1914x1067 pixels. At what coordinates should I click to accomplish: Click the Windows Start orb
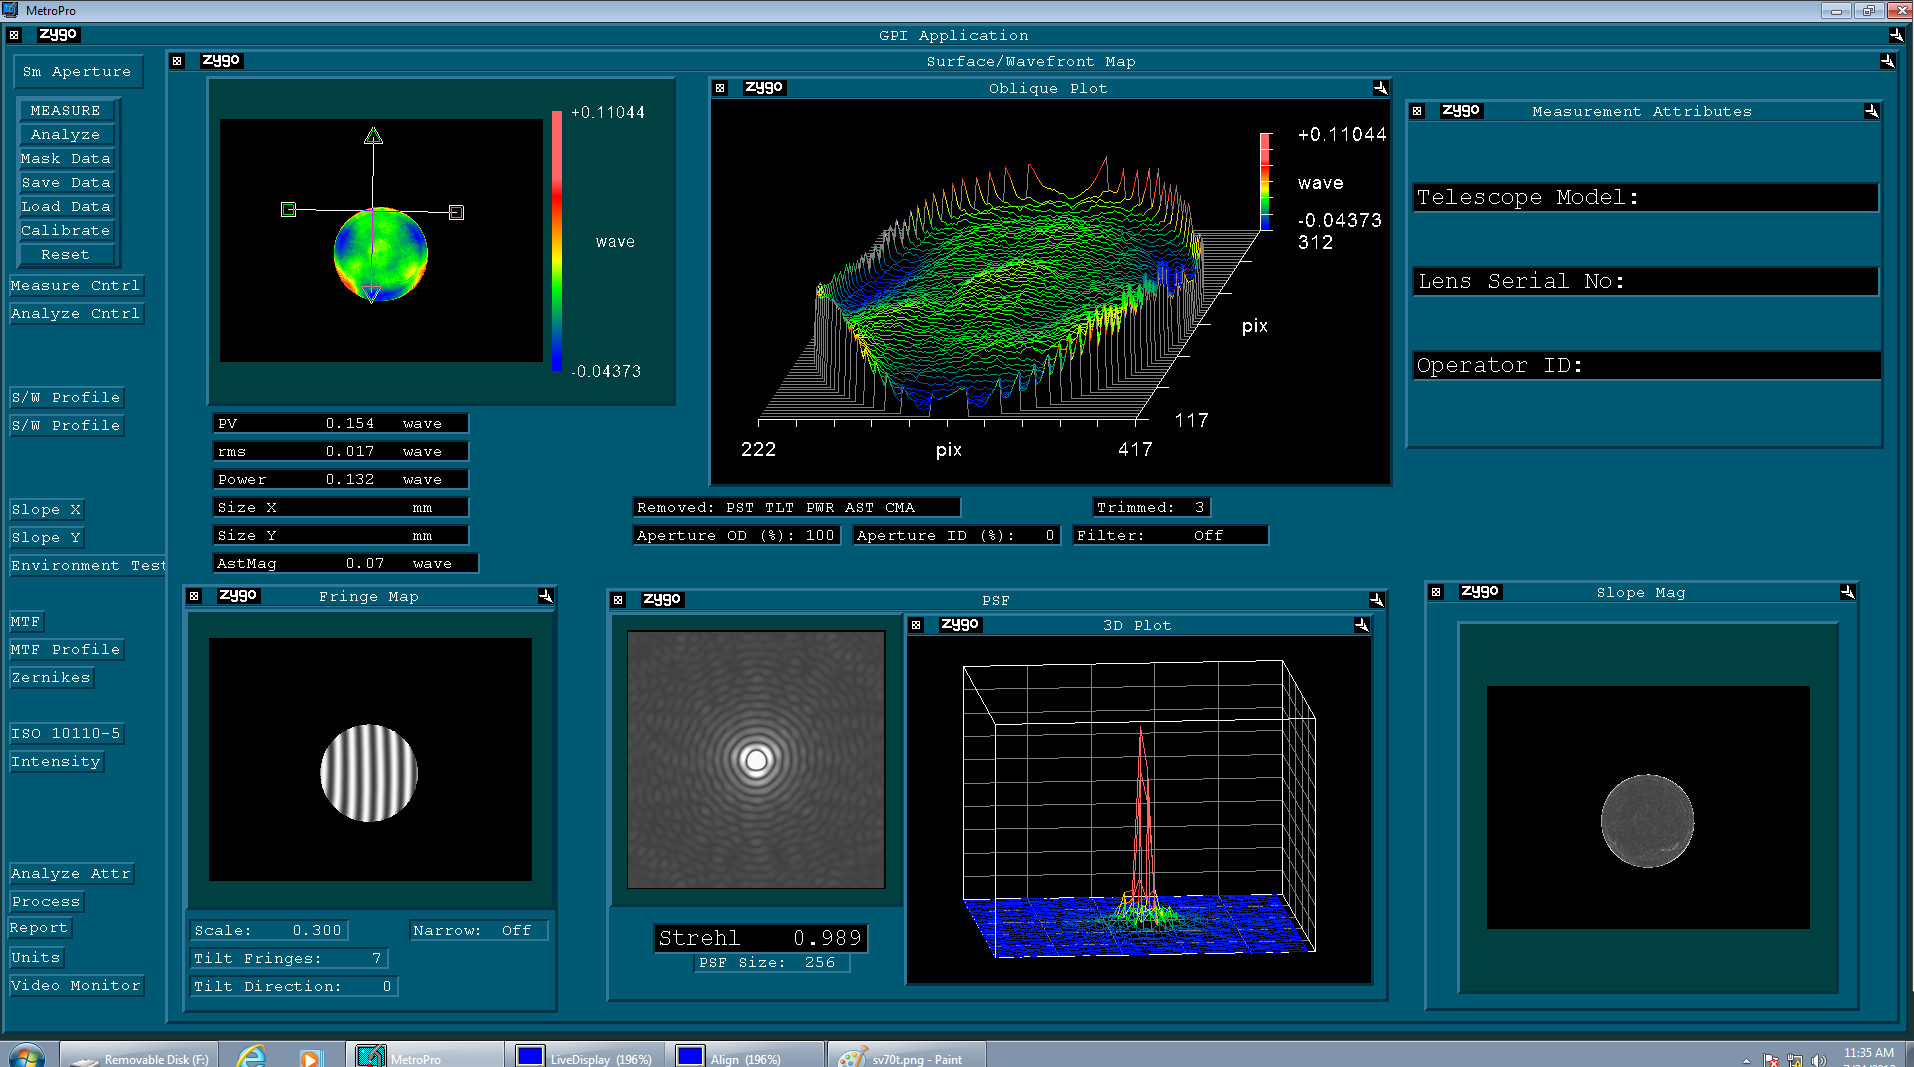[27, 1056]
